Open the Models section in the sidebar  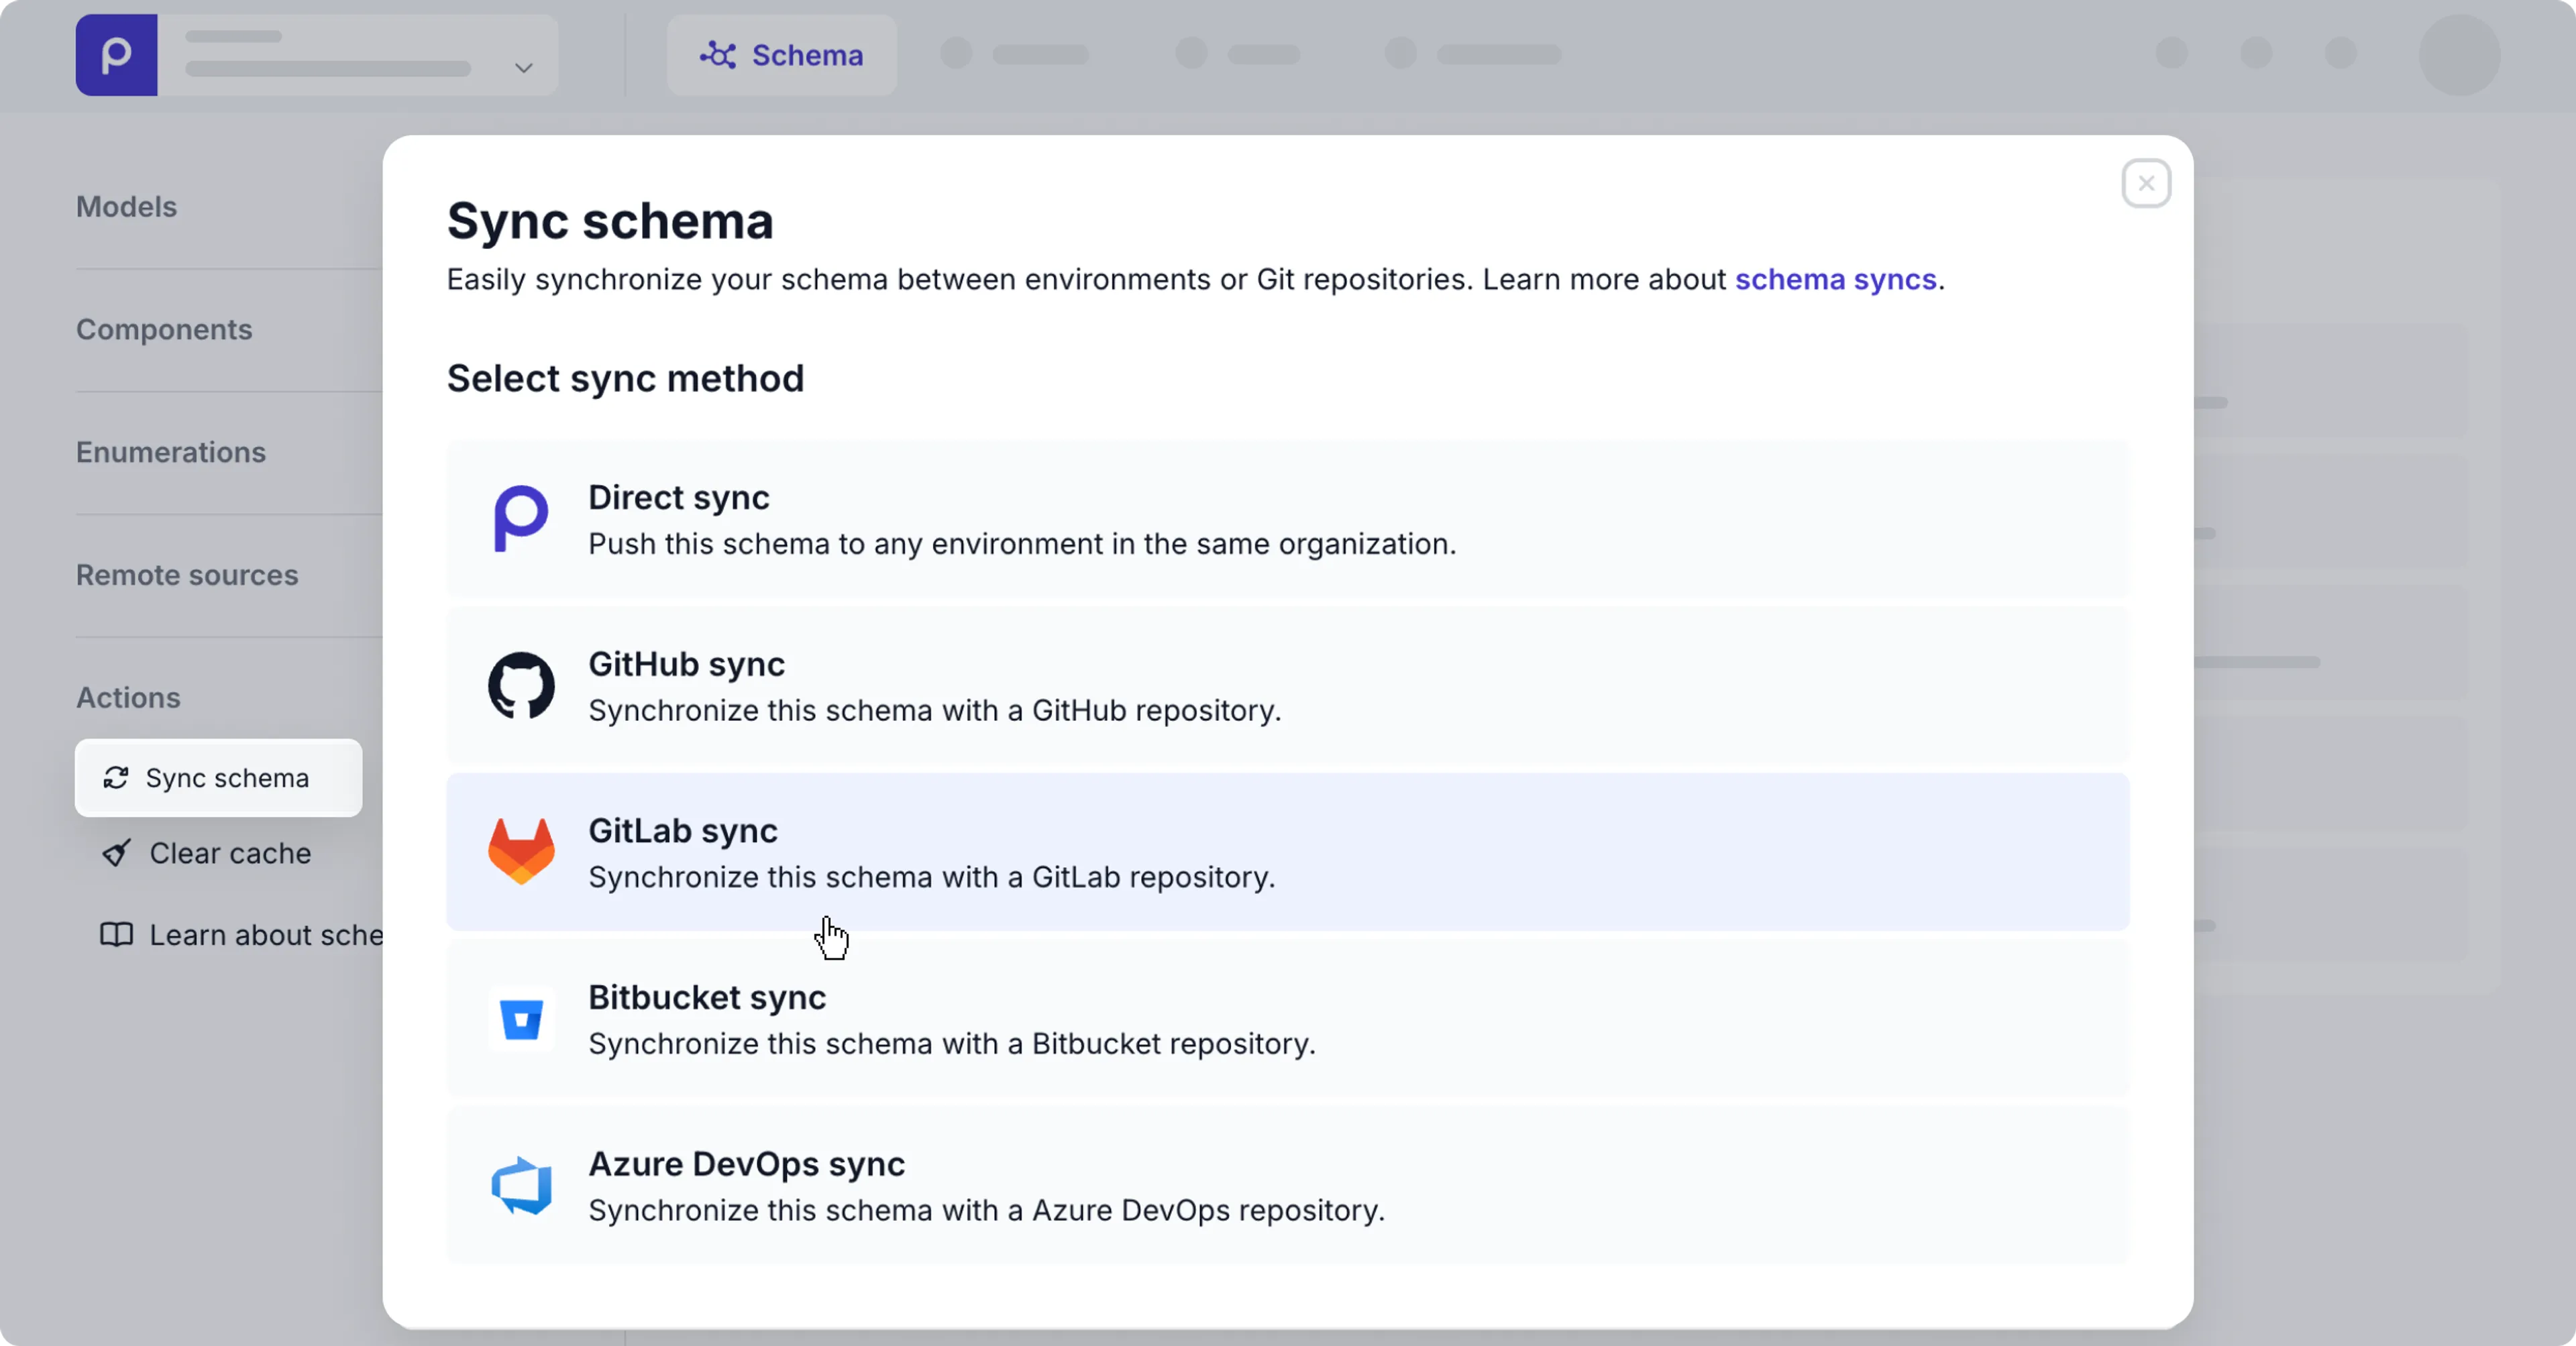click(126, 206)
